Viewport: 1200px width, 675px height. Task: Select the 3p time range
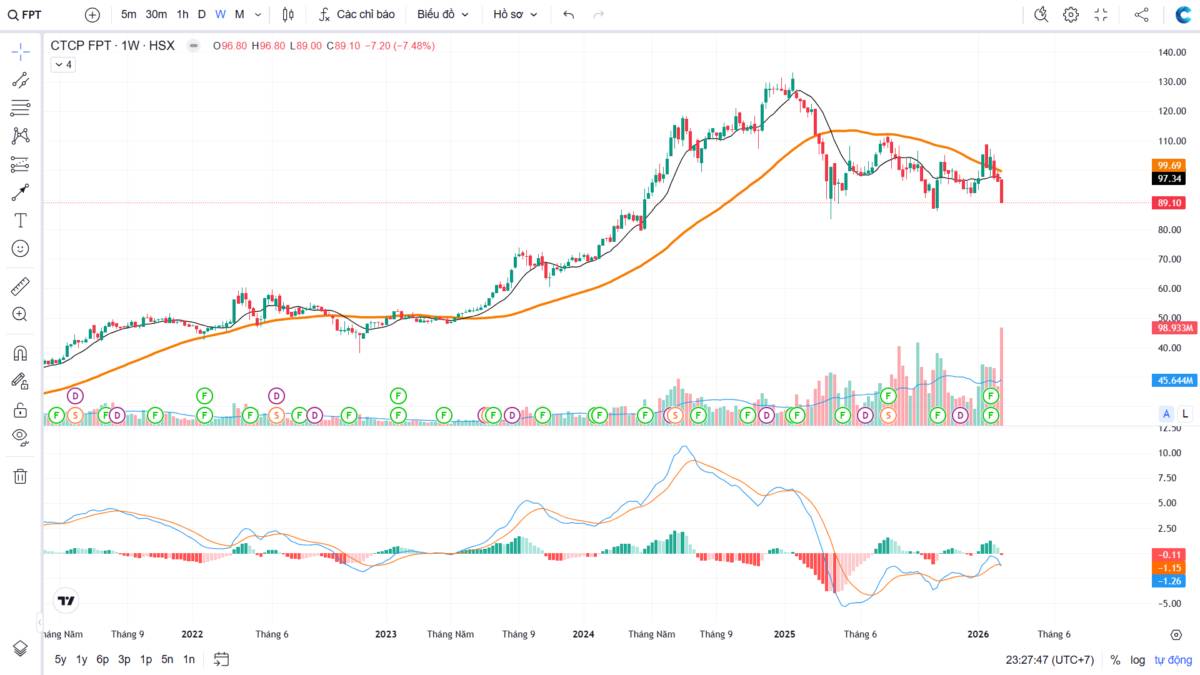tap(124, 659)
